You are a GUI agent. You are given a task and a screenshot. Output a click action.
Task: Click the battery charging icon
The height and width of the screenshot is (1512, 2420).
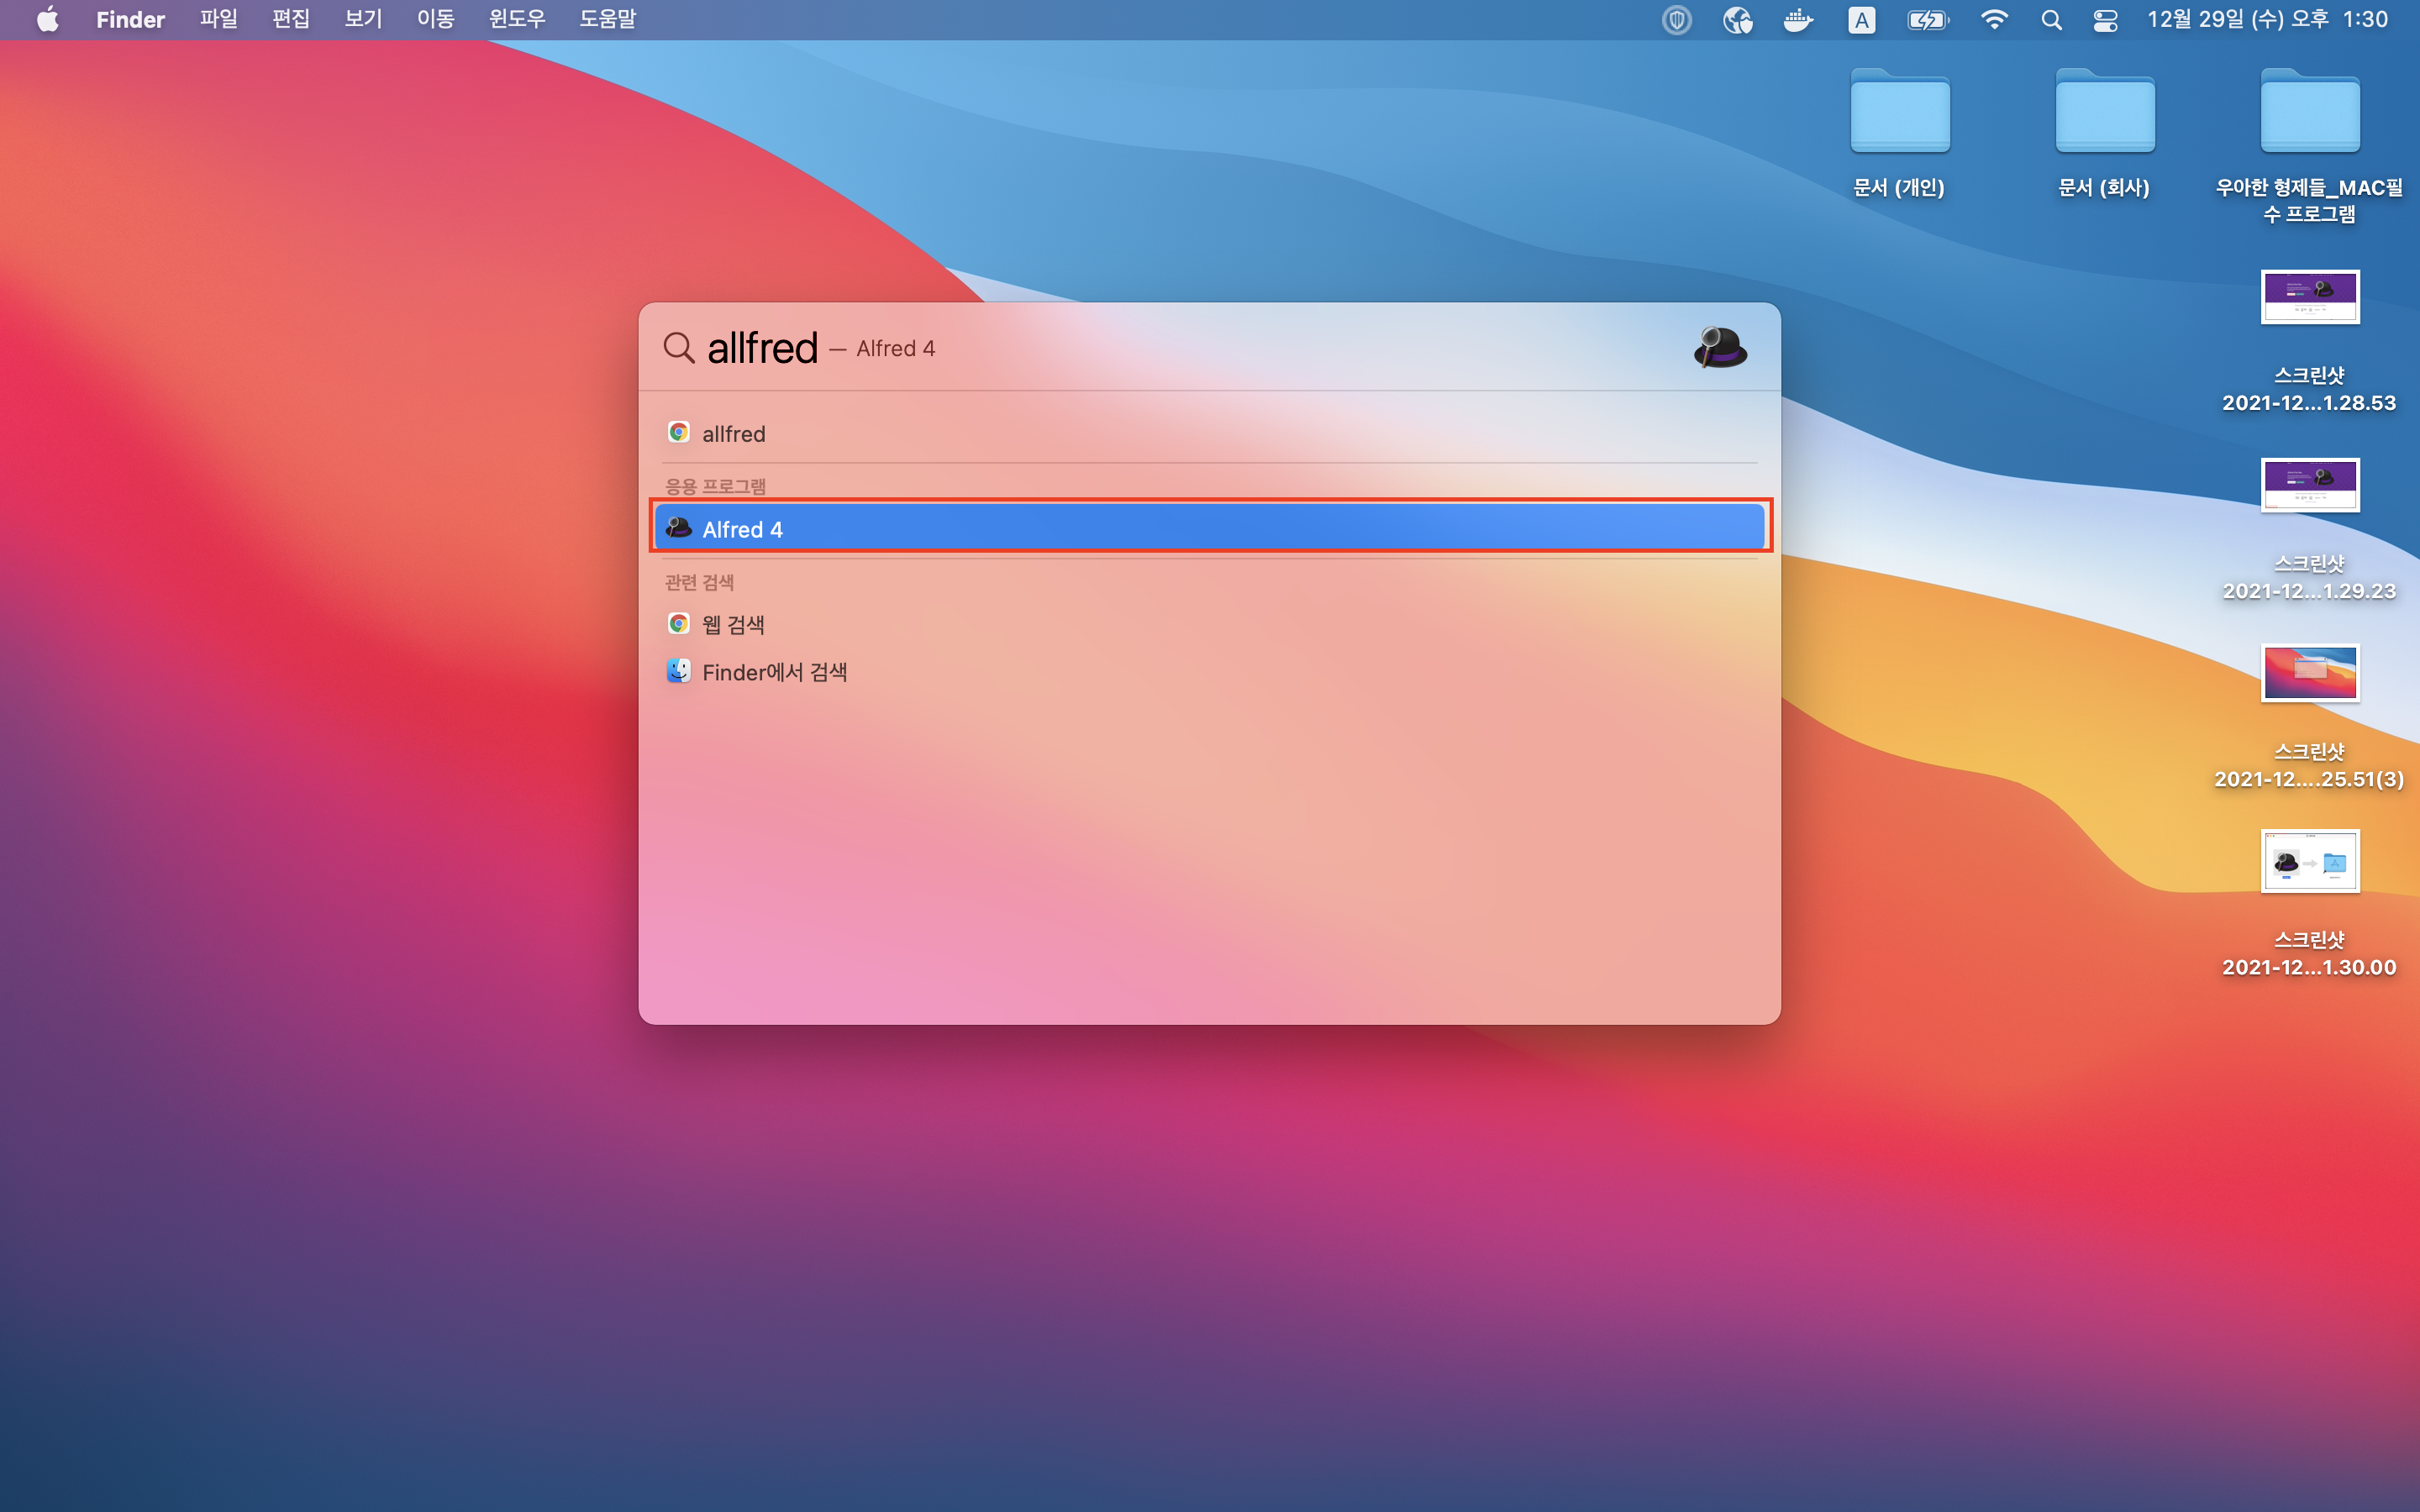[x=1926, y=20]
